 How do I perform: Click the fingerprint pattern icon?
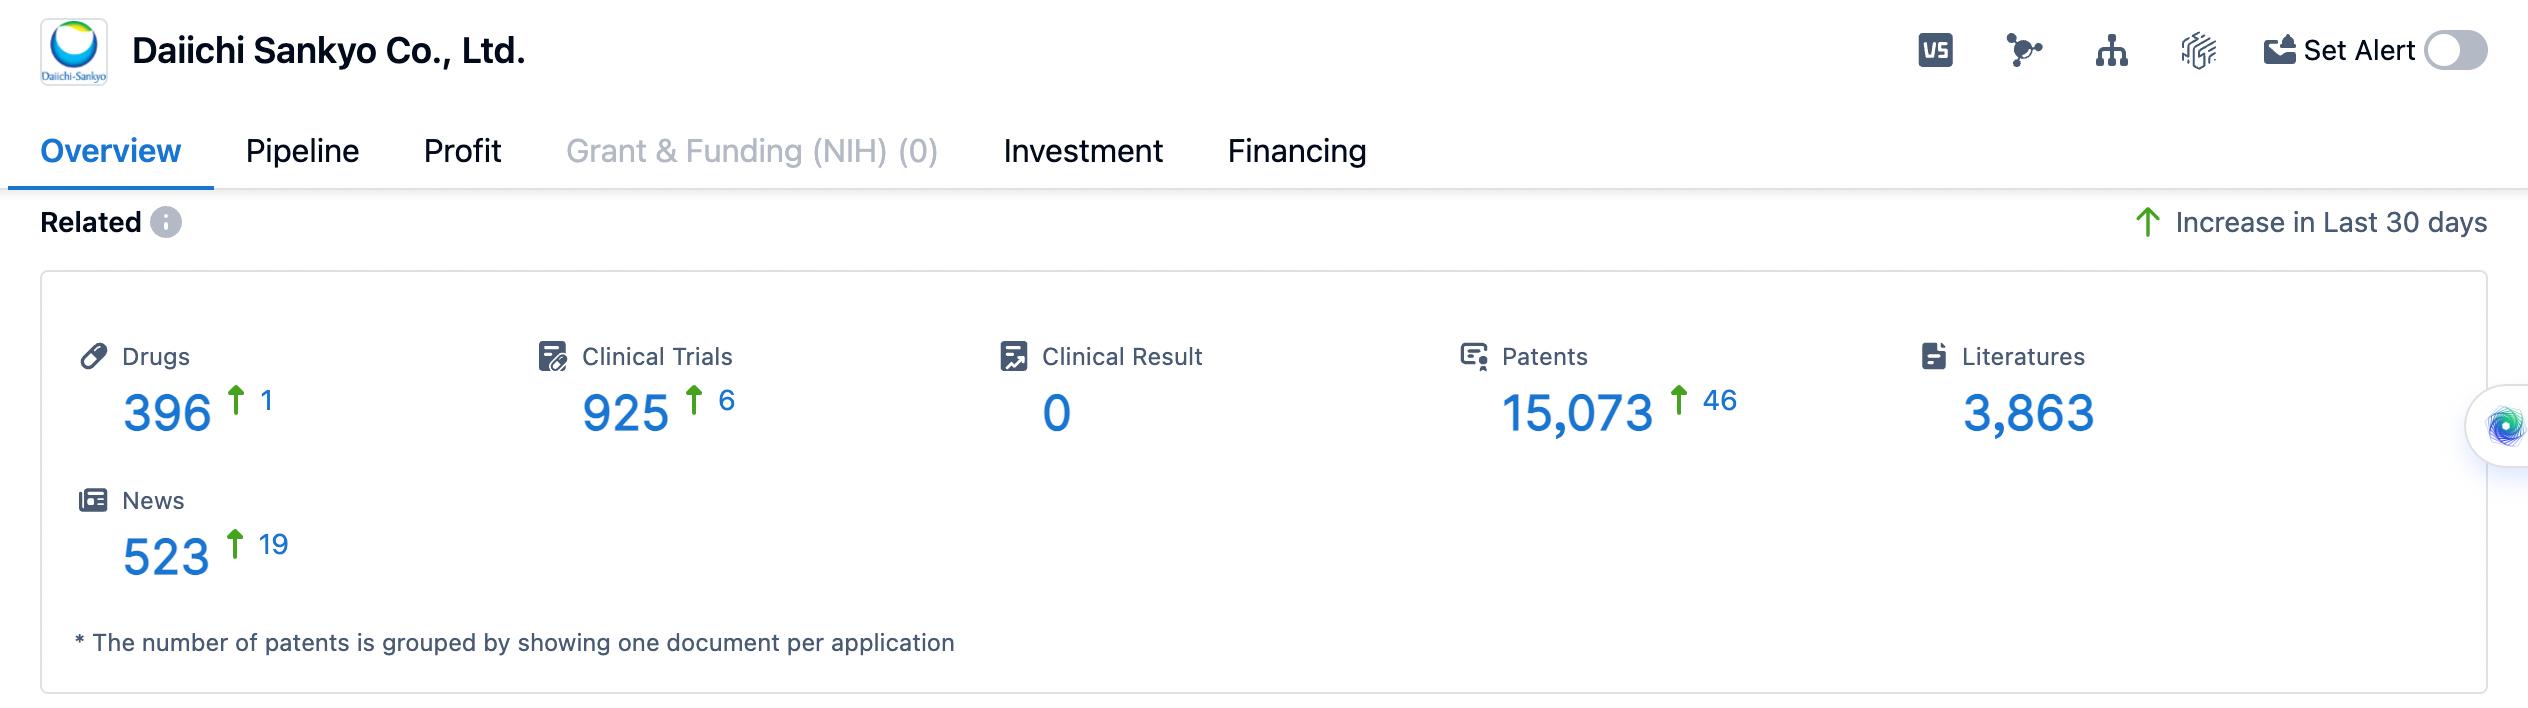click(x=2198, y=50)
